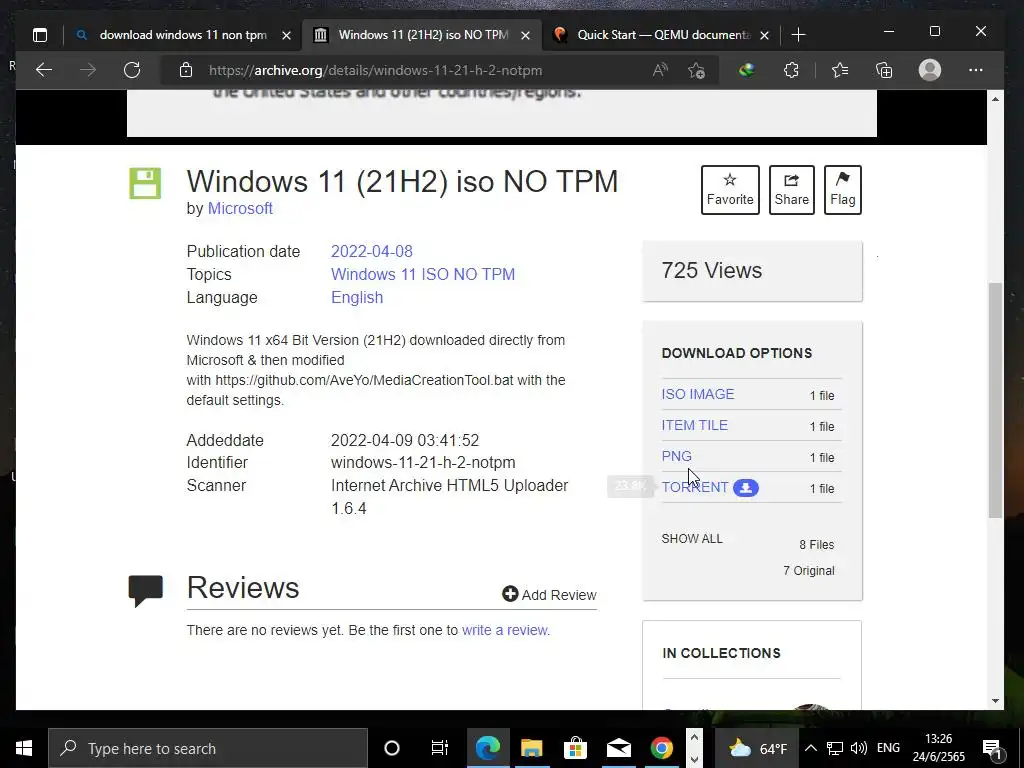Open the write a review link

tap(505, 630)
